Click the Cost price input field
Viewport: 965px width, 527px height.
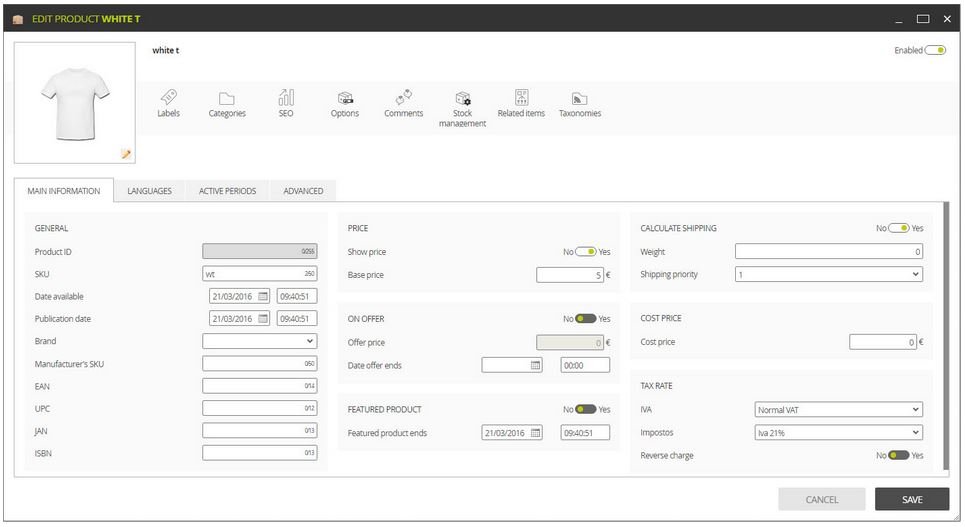883,342
